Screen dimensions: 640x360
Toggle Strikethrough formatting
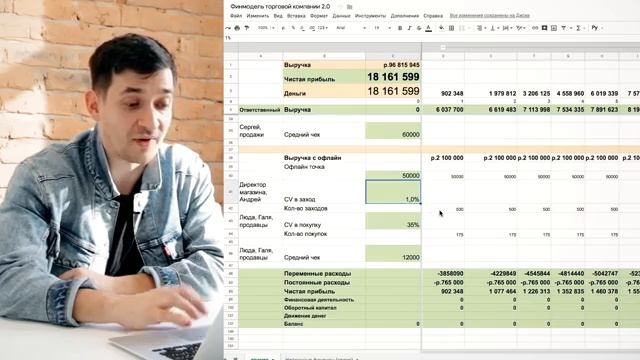[419, 28]
